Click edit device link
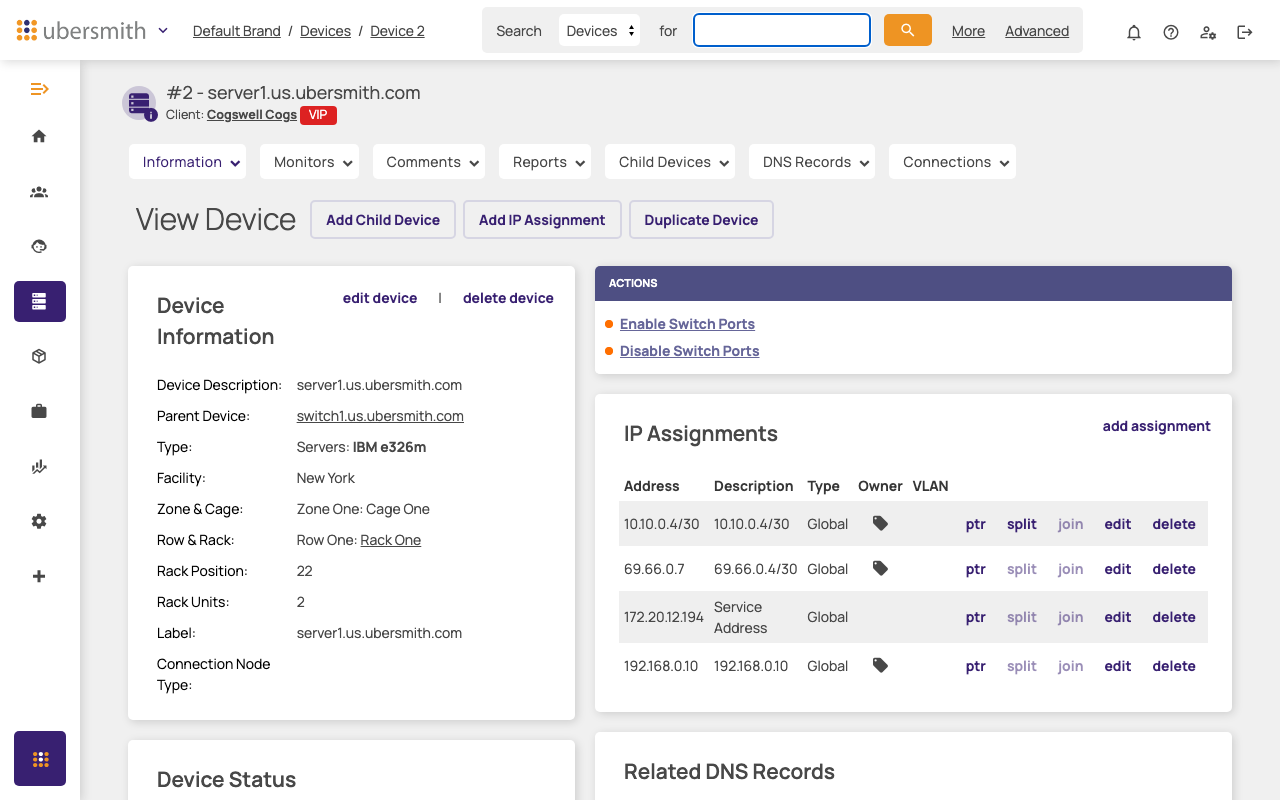The width and height of the screenshot is (1280, 800). 380,298
